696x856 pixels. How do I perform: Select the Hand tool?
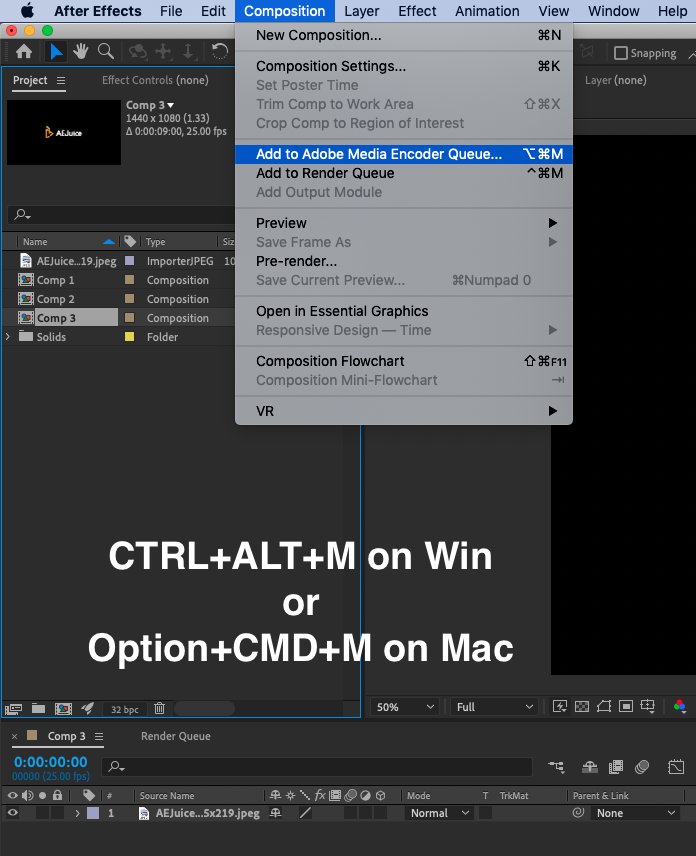tap(81, 52)
